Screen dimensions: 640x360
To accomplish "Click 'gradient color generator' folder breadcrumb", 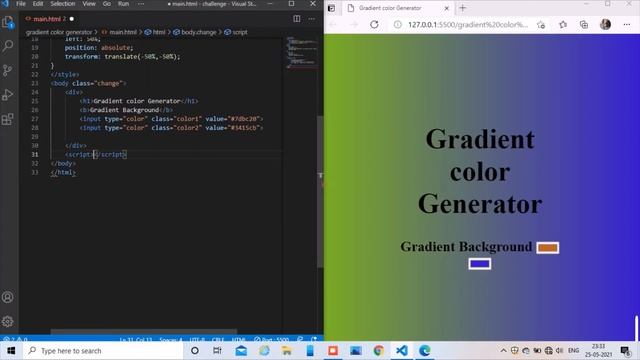I will pyautogui.click(x=59, y=32).
